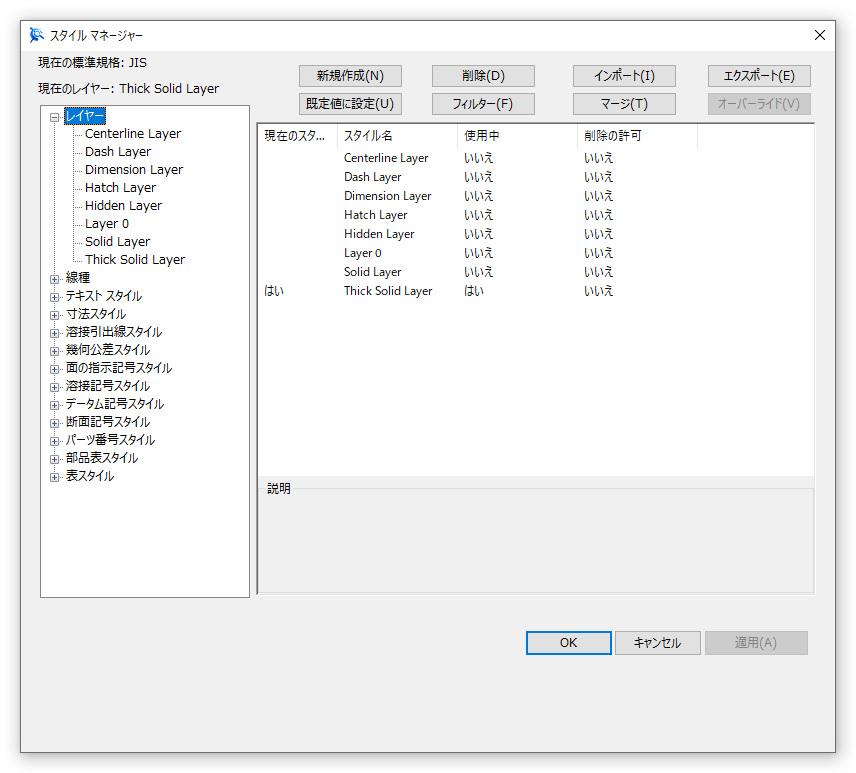This screenshot has width=856, height=773.
Task: Open the フィルター(F) options
Action: 483,104
